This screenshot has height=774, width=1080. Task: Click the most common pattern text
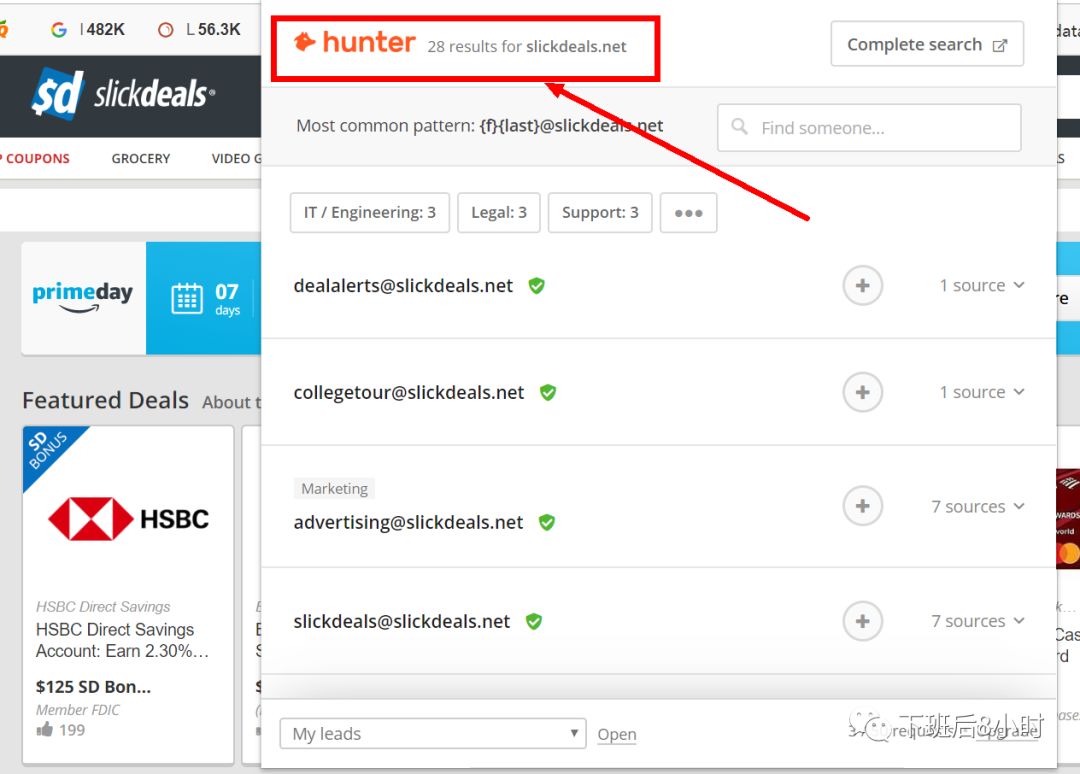tap(479, 125)
